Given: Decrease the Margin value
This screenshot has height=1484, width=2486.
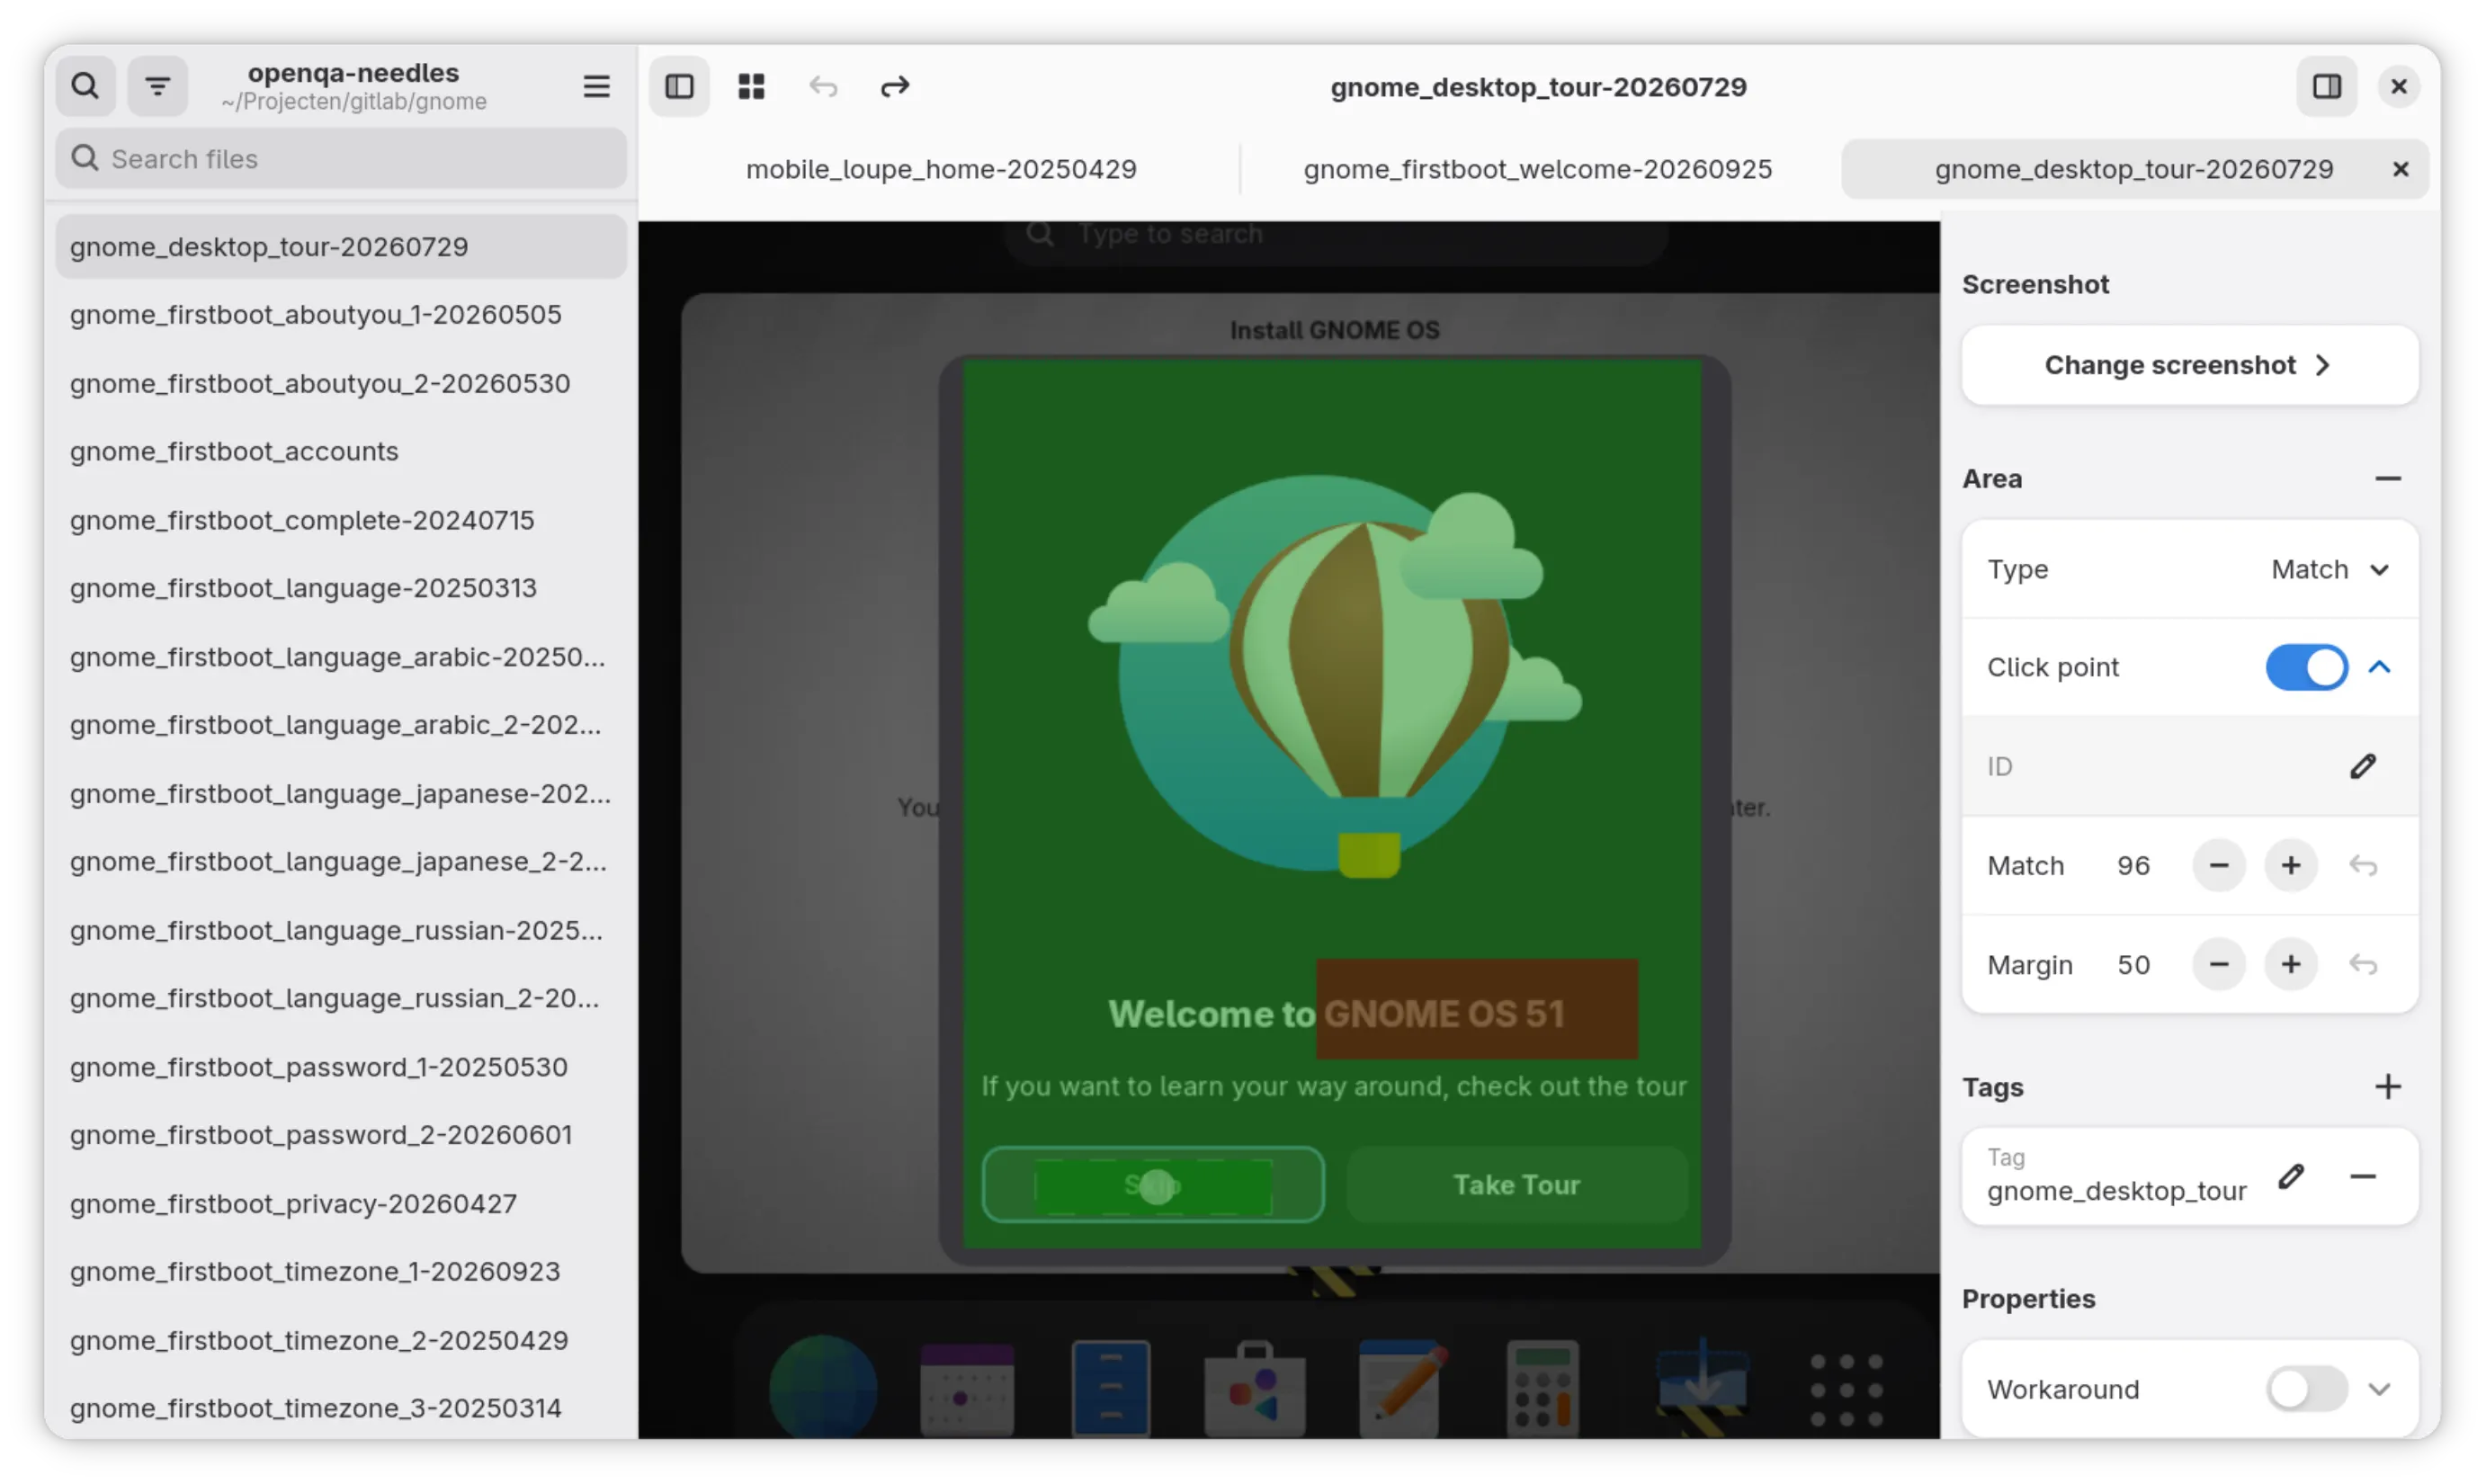Looking at the screenshot, I should coord(2218,964).
